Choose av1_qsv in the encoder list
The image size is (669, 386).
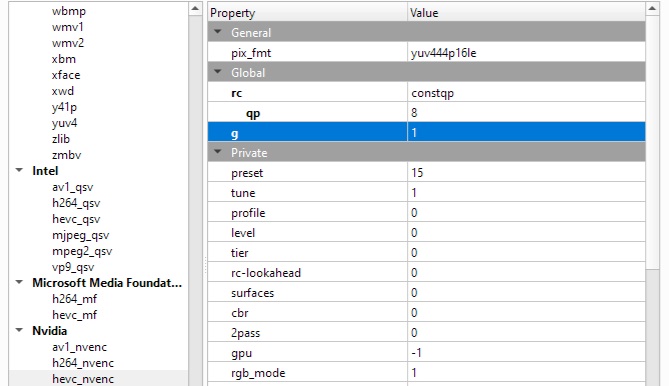click(73, 187)
